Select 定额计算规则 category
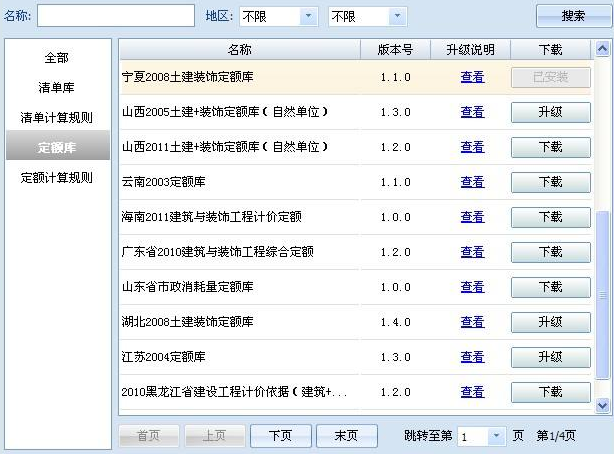 (x=57, y=177)
